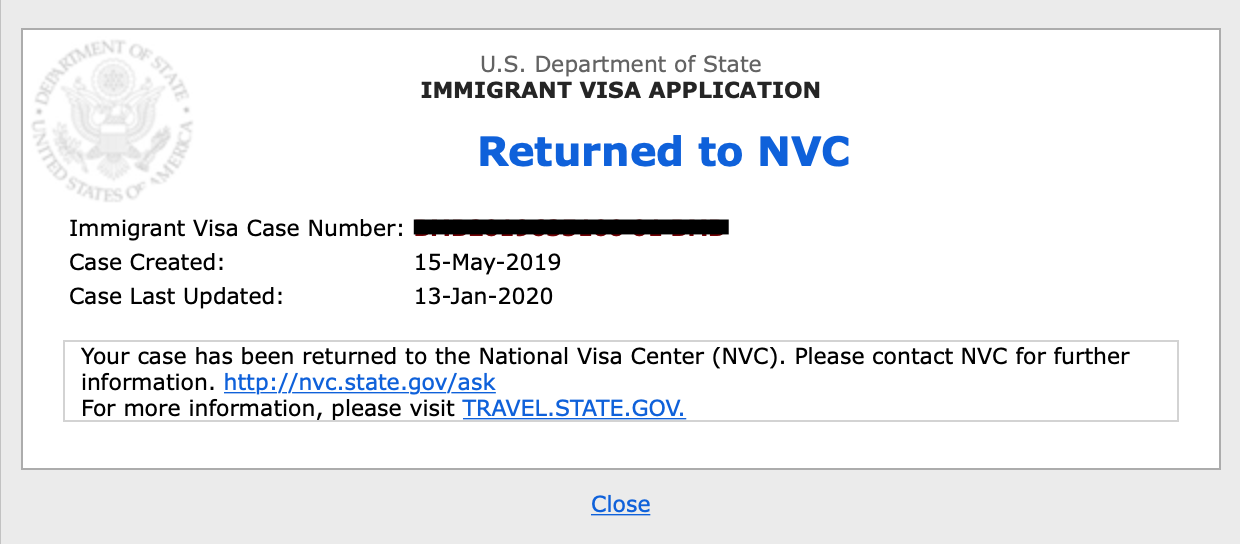This screenshot has height=544, width=1240.
Task: Select the 13-Jan-2020 updated date
Action: coord(484,296)
